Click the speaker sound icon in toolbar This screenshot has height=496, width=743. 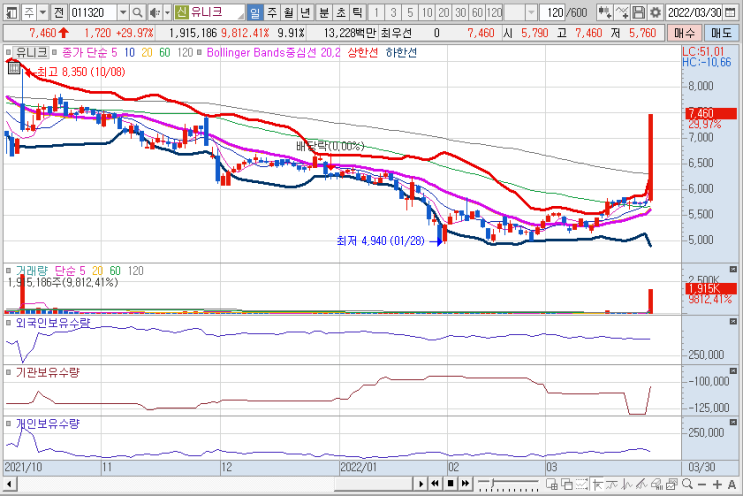point(155,12)
